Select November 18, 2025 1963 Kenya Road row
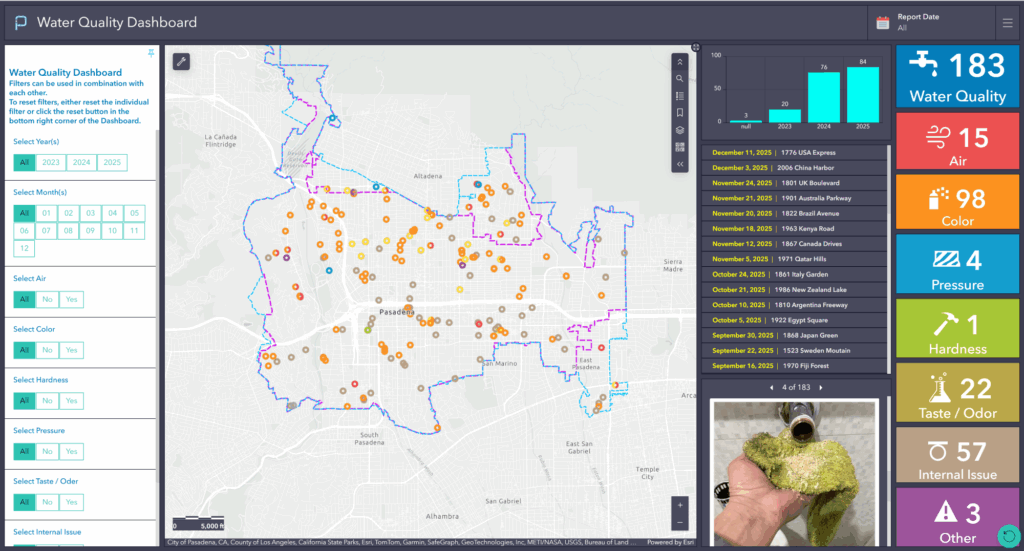Viewport: 1024px width, 551px height. (794, 228)
